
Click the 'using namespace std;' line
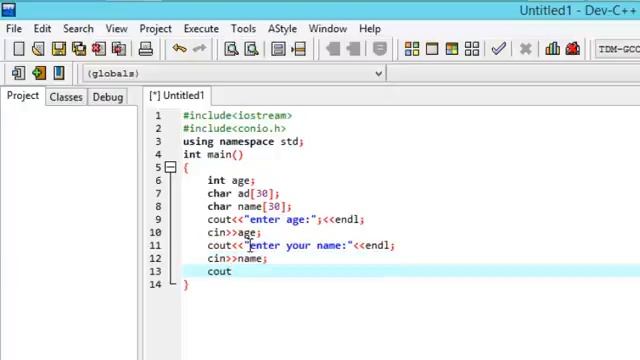243,142
